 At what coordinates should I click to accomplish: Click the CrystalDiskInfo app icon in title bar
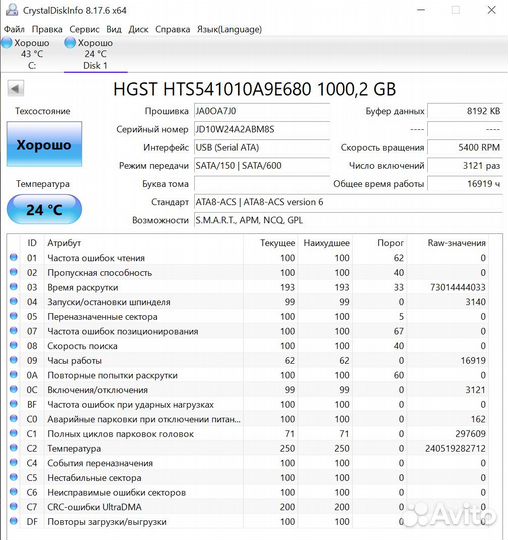[x=12, y=10]
